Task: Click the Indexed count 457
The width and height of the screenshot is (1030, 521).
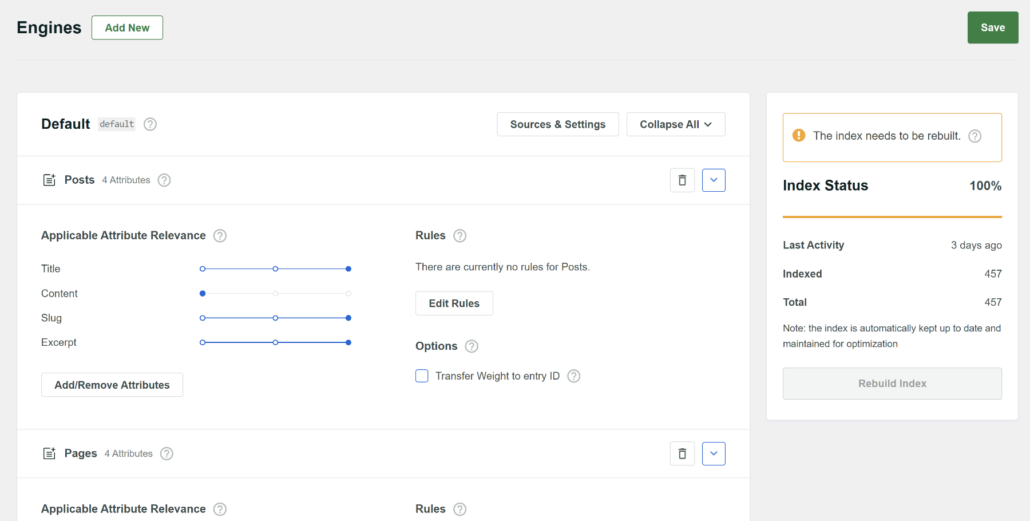Action: point(993,274)
